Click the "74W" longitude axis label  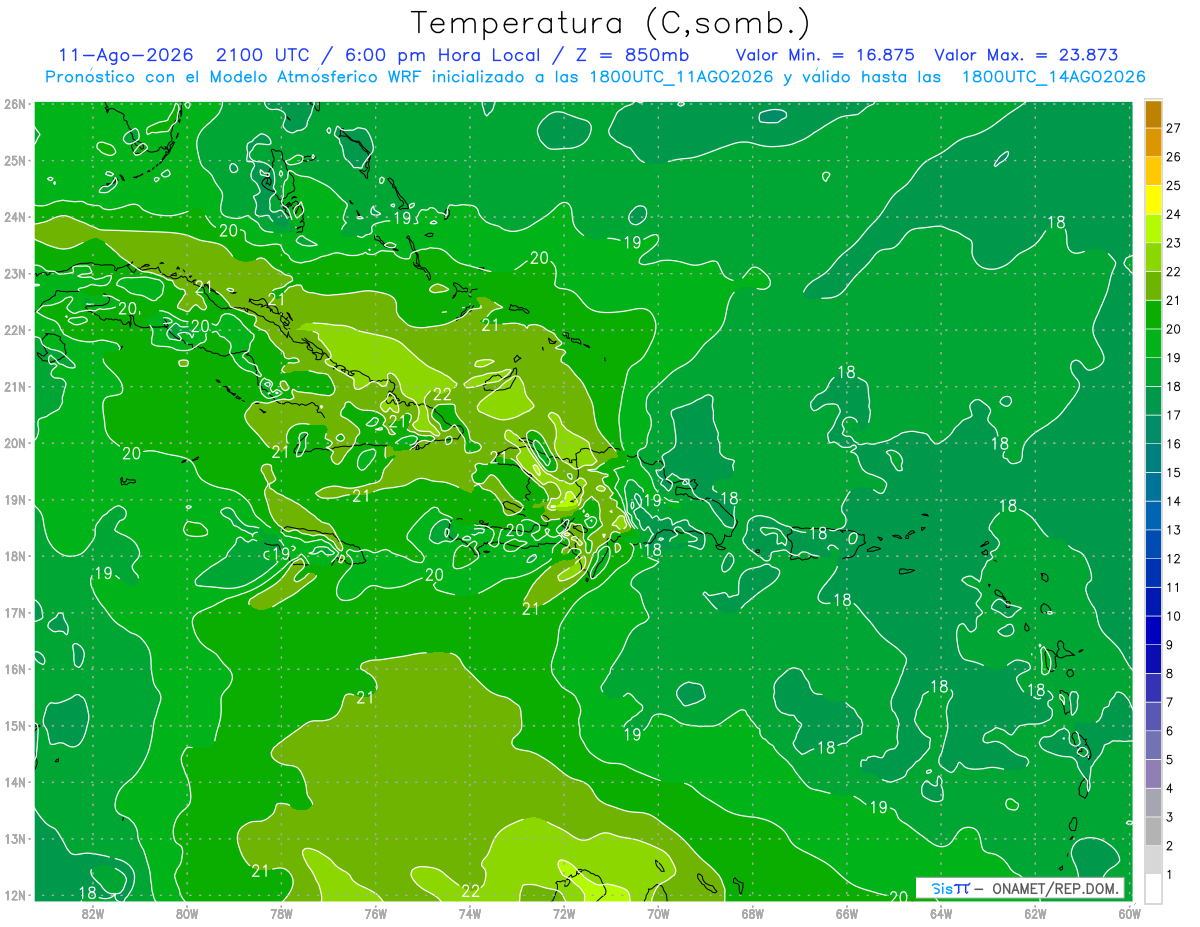[470, 912]
